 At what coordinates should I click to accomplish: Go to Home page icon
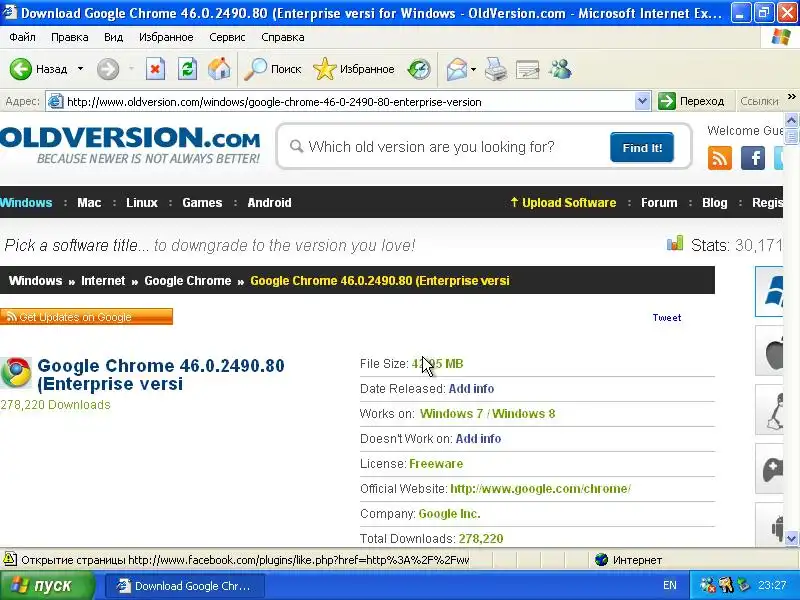click(x=219, y=69)
